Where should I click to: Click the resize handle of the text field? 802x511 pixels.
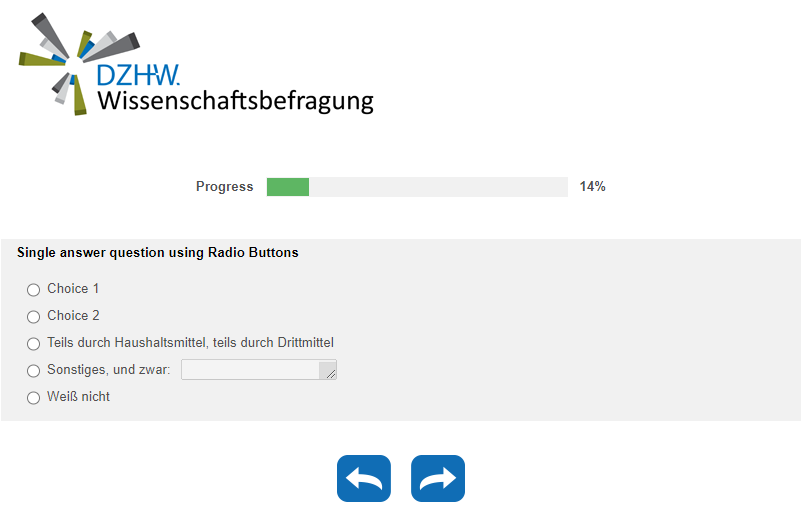[329, 372]
